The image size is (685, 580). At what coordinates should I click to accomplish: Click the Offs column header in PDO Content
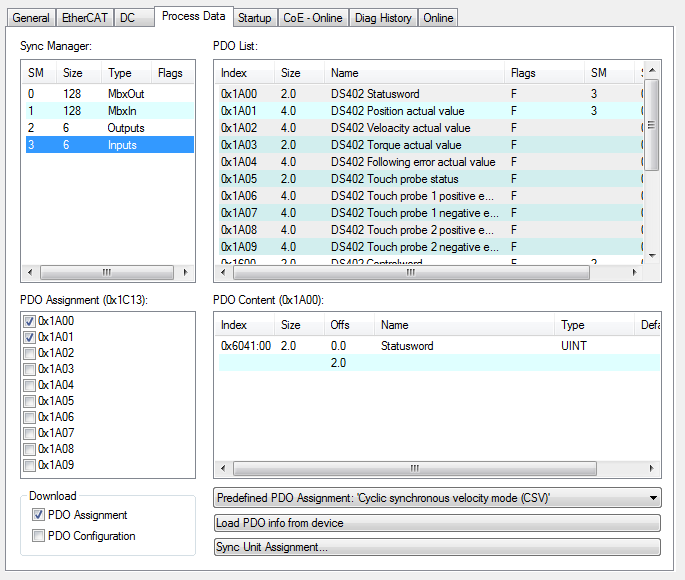[x=349, y=325]
